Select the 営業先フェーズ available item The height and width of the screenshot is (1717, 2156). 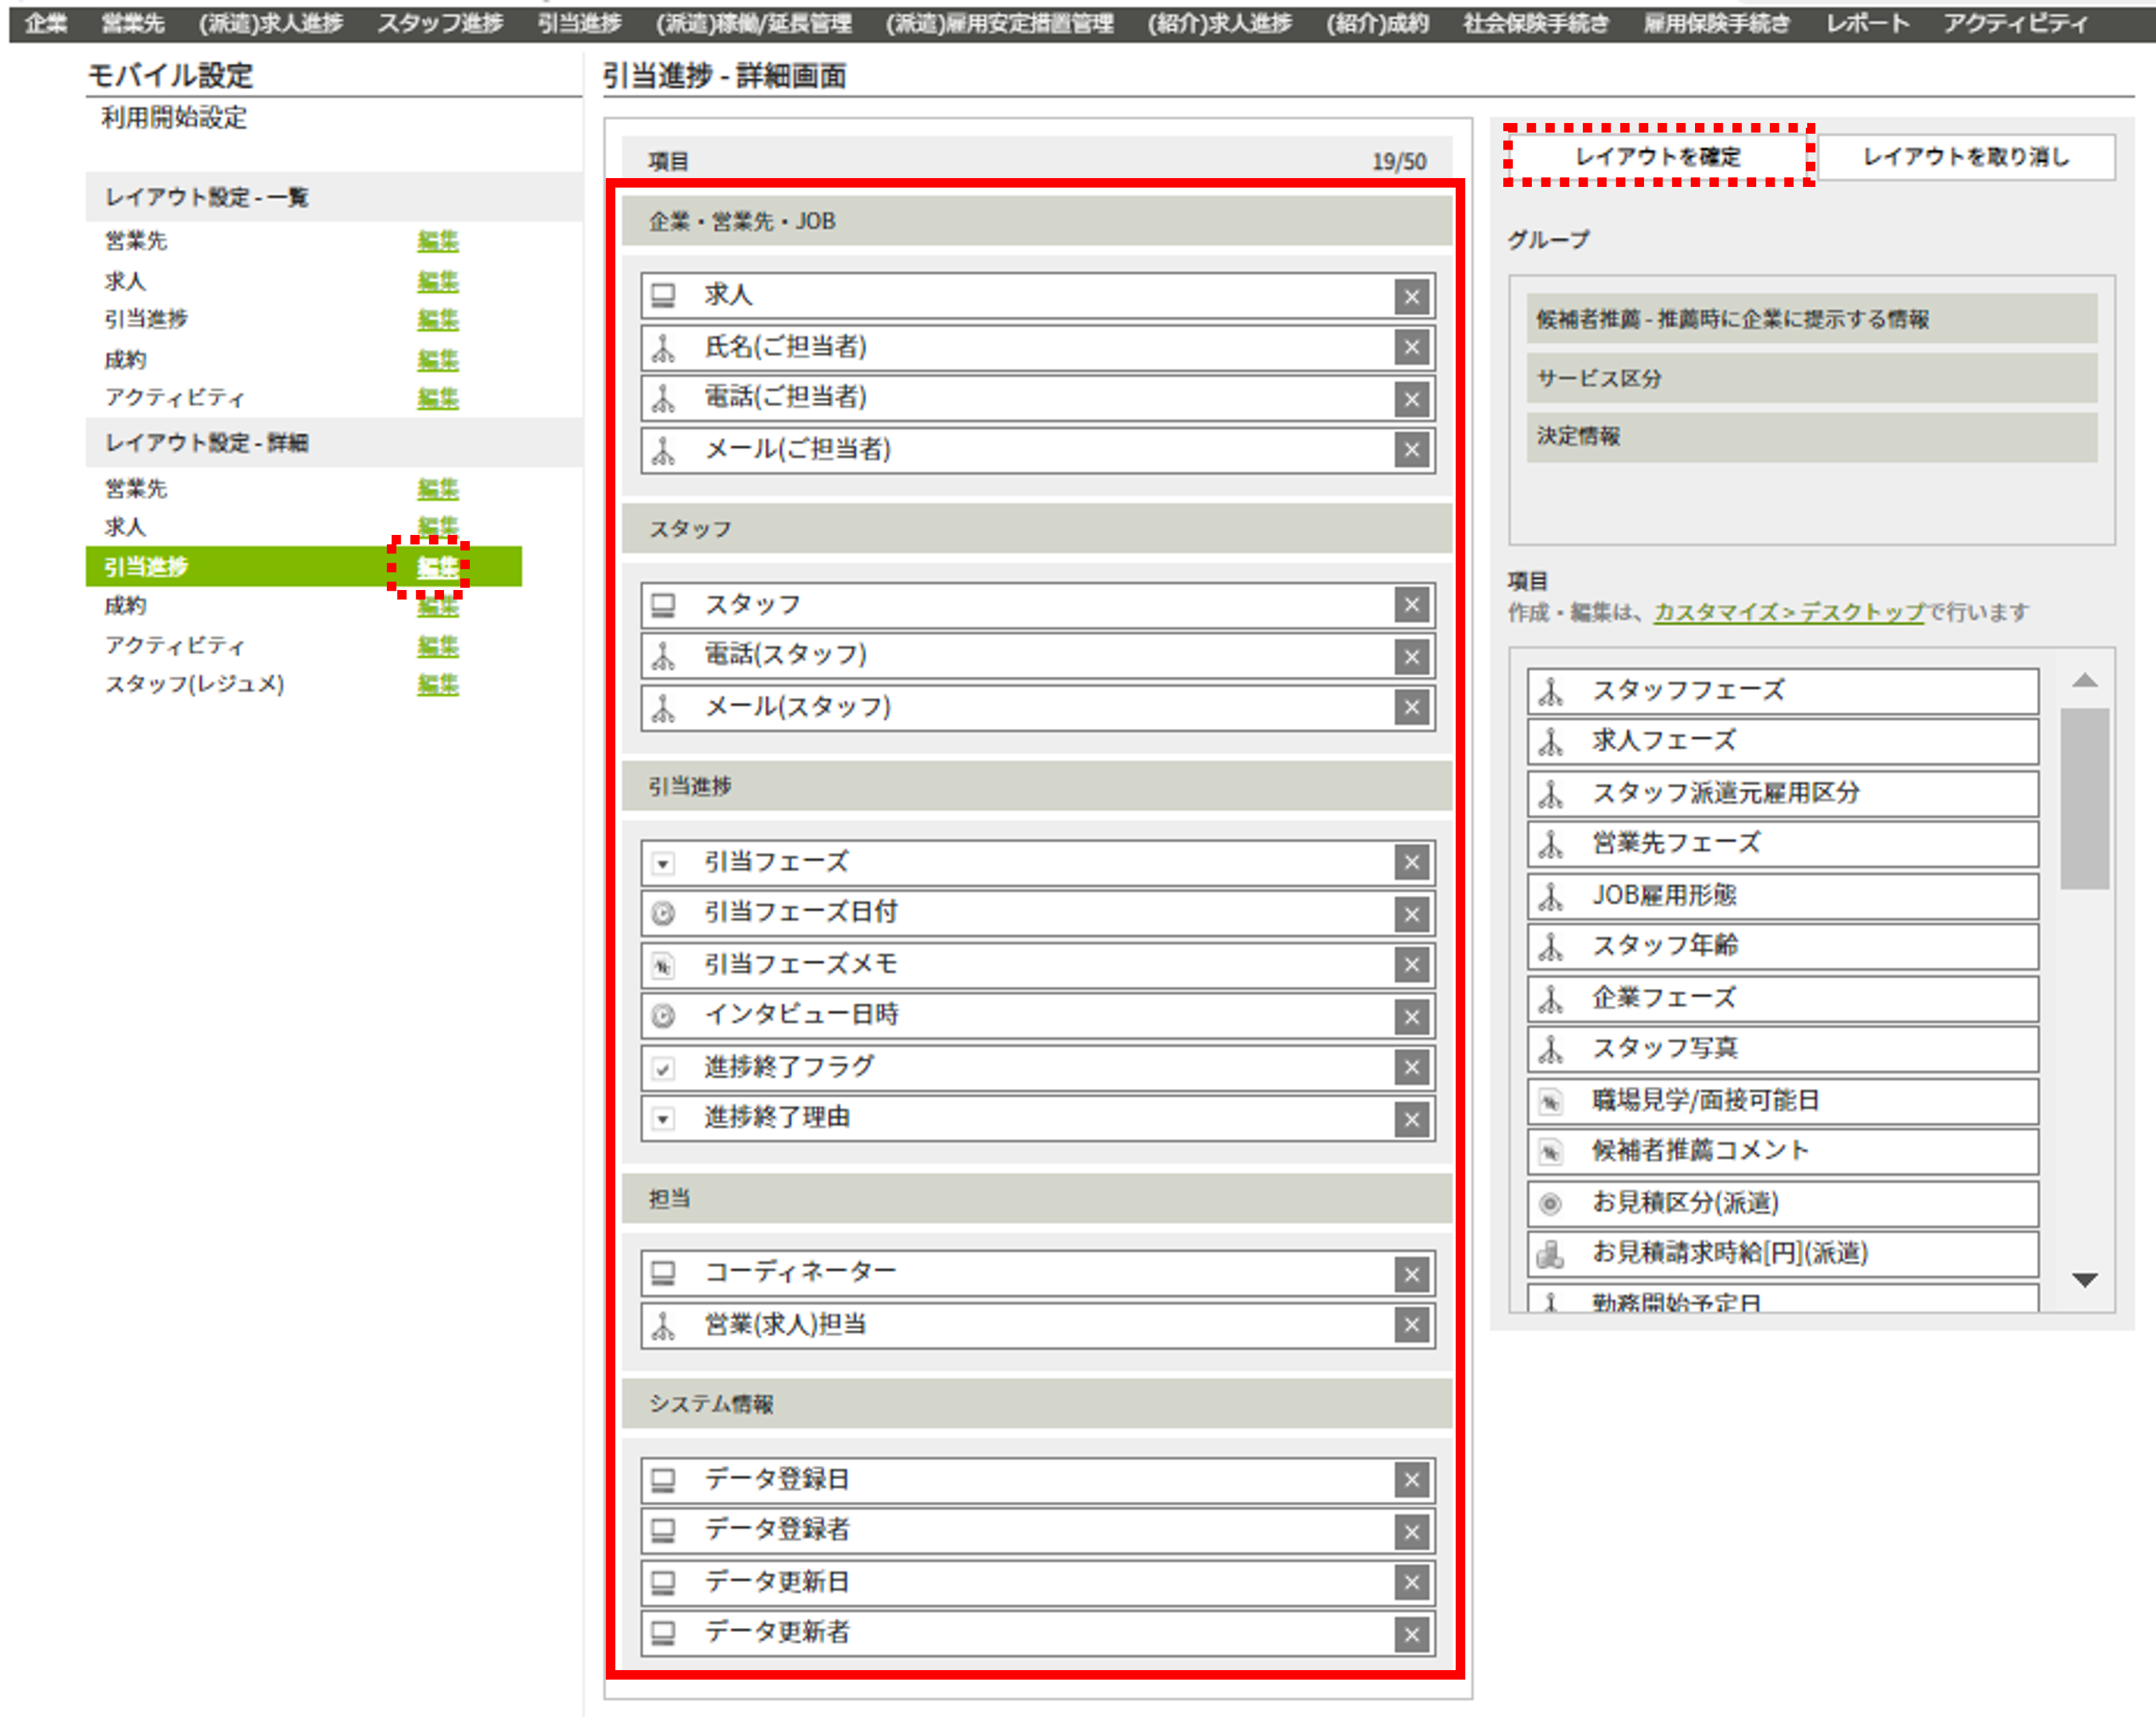coord(1783,845)
